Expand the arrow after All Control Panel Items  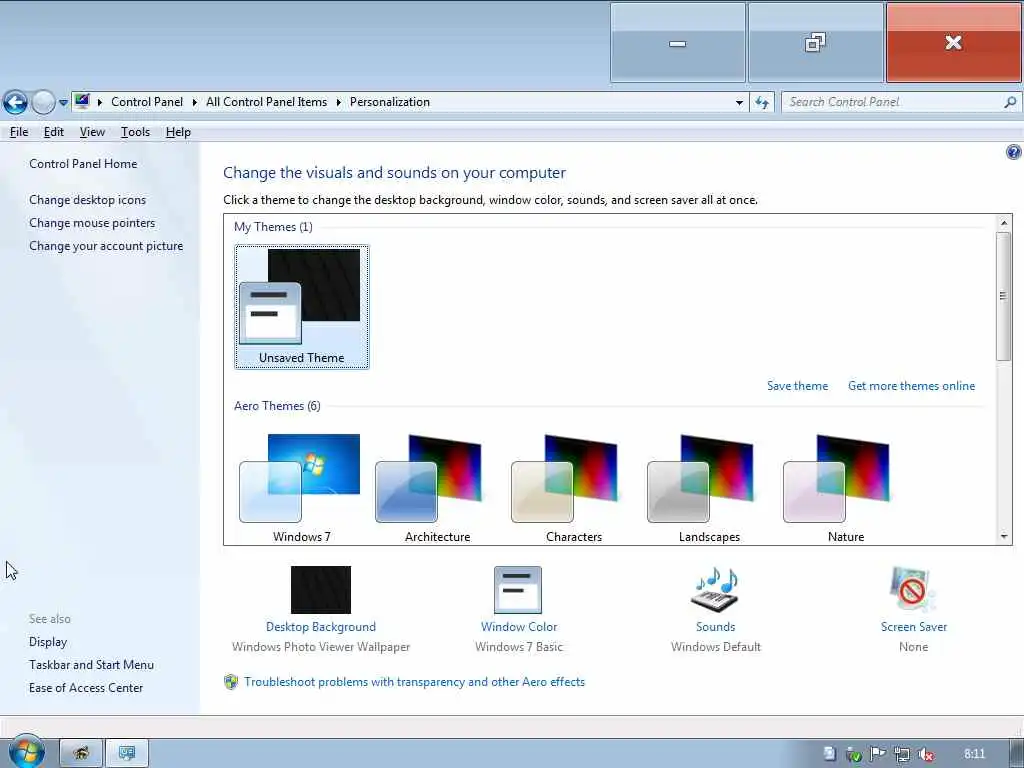tap(338, 102)
